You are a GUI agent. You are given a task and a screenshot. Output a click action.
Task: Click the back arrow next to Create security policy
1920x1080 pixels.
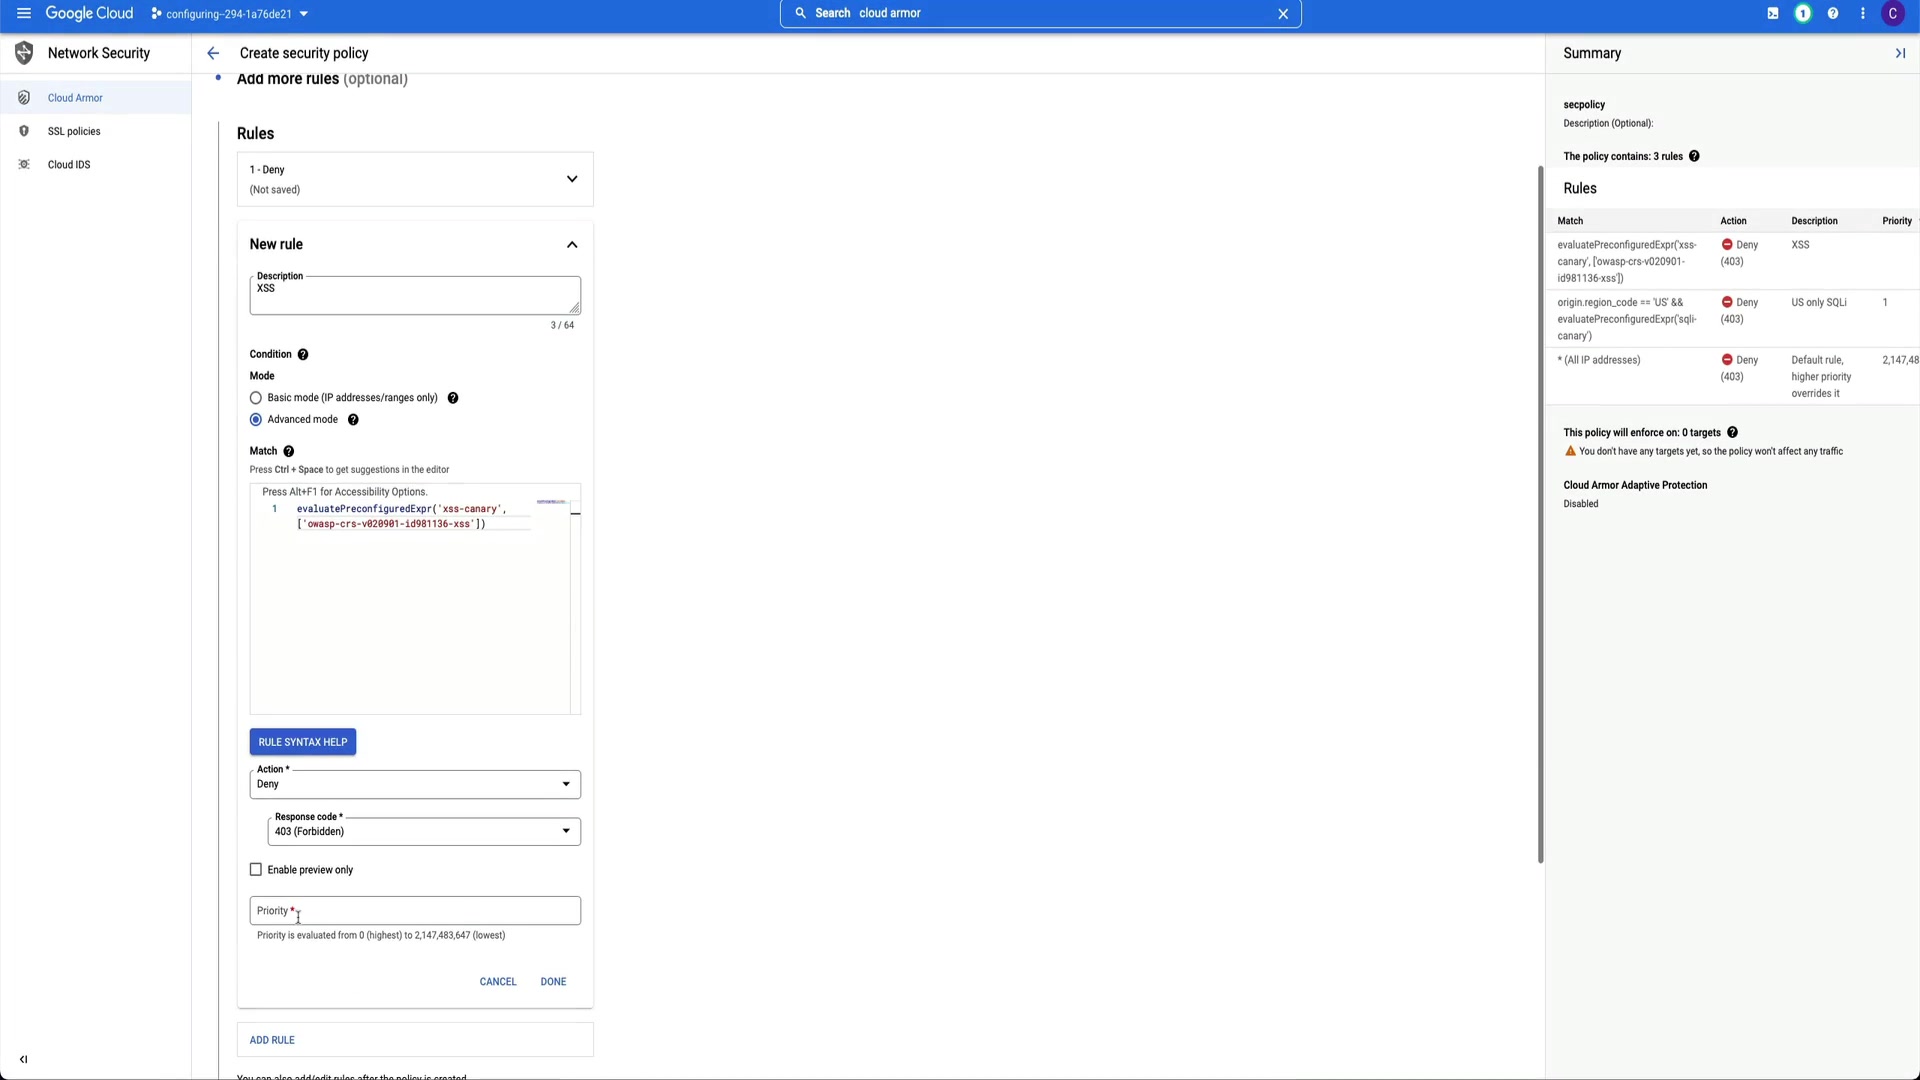coord(213,53)
